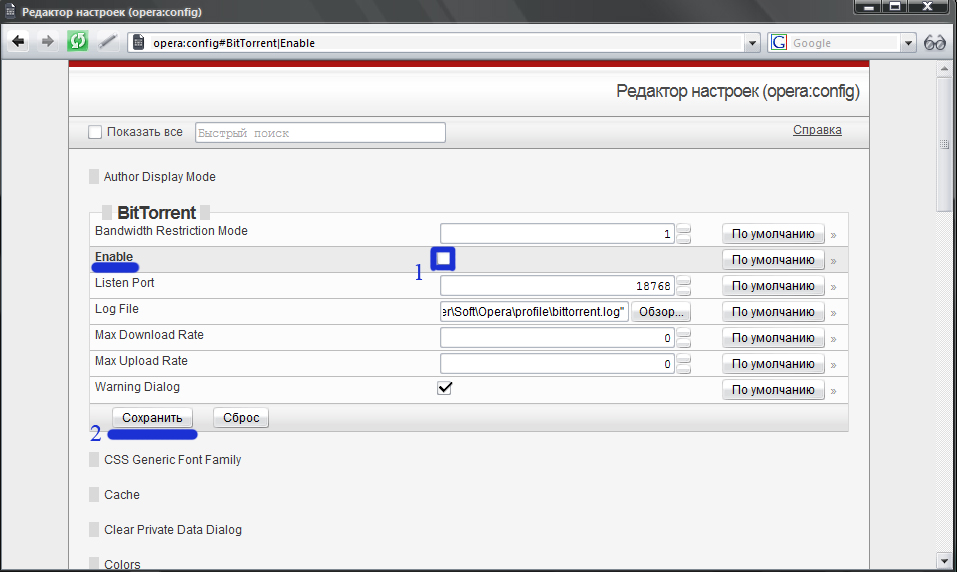
Task: Click » next to Listen Port row
Action: 833,287
